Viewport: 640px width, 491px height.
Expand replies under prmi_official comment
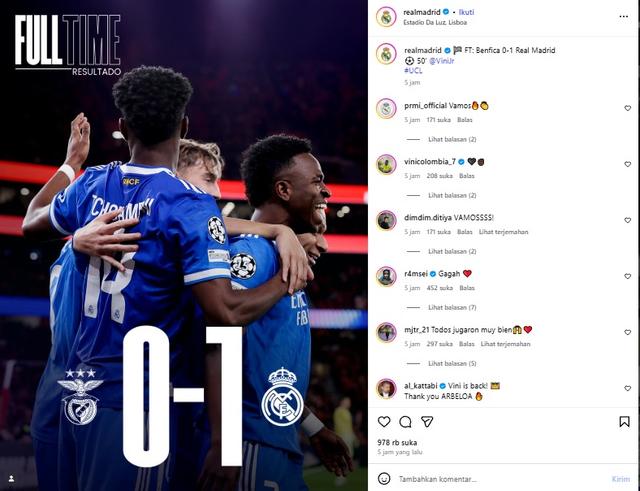[452, 139]
